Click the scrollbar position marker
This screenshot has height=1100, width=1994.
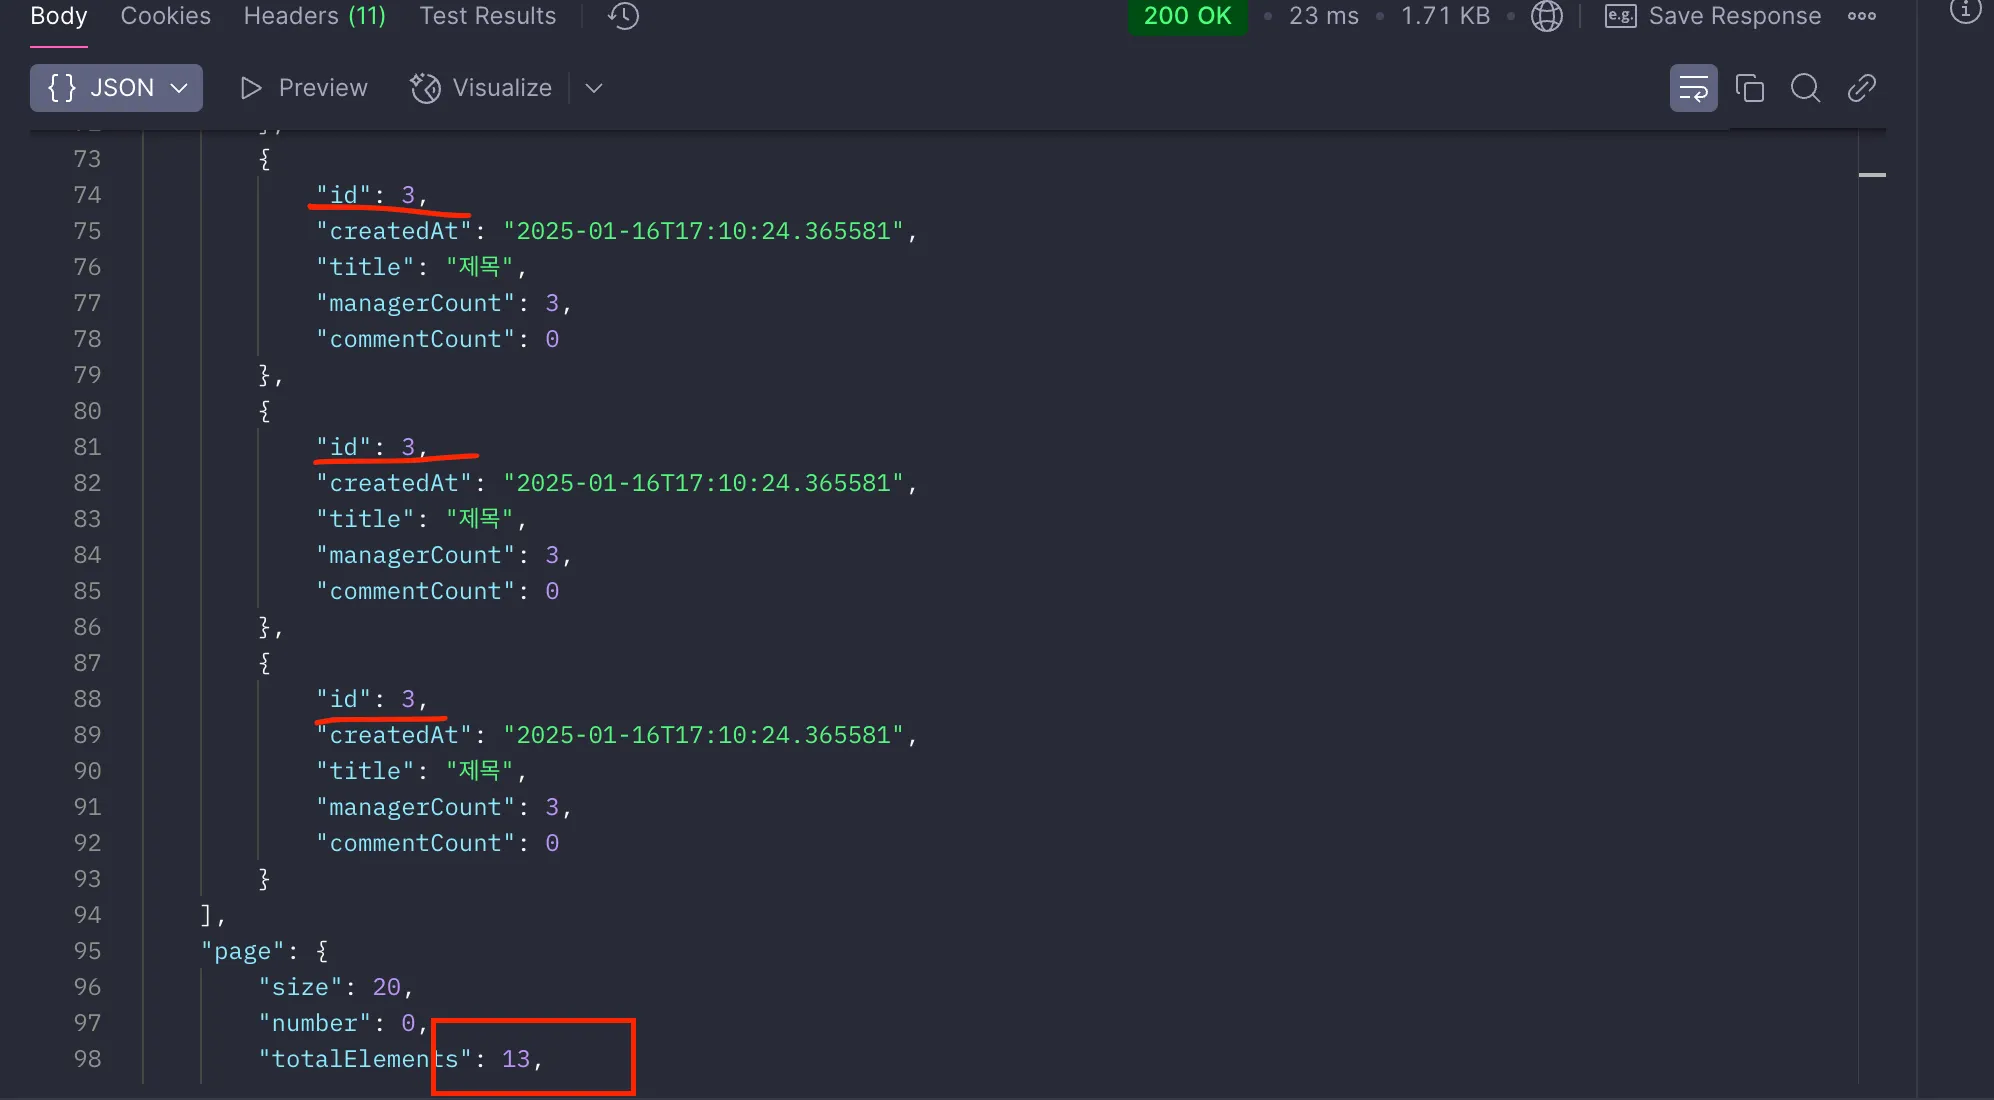1871,175
